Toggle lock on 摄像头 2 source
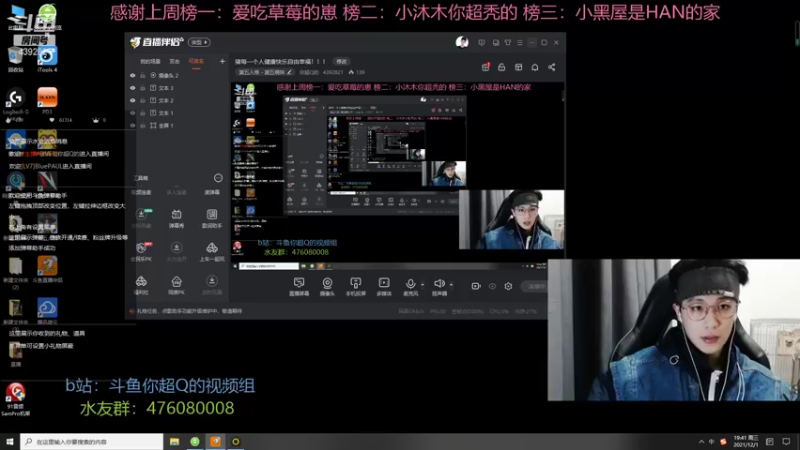The image size is (800, 450). tap(143, 76)
